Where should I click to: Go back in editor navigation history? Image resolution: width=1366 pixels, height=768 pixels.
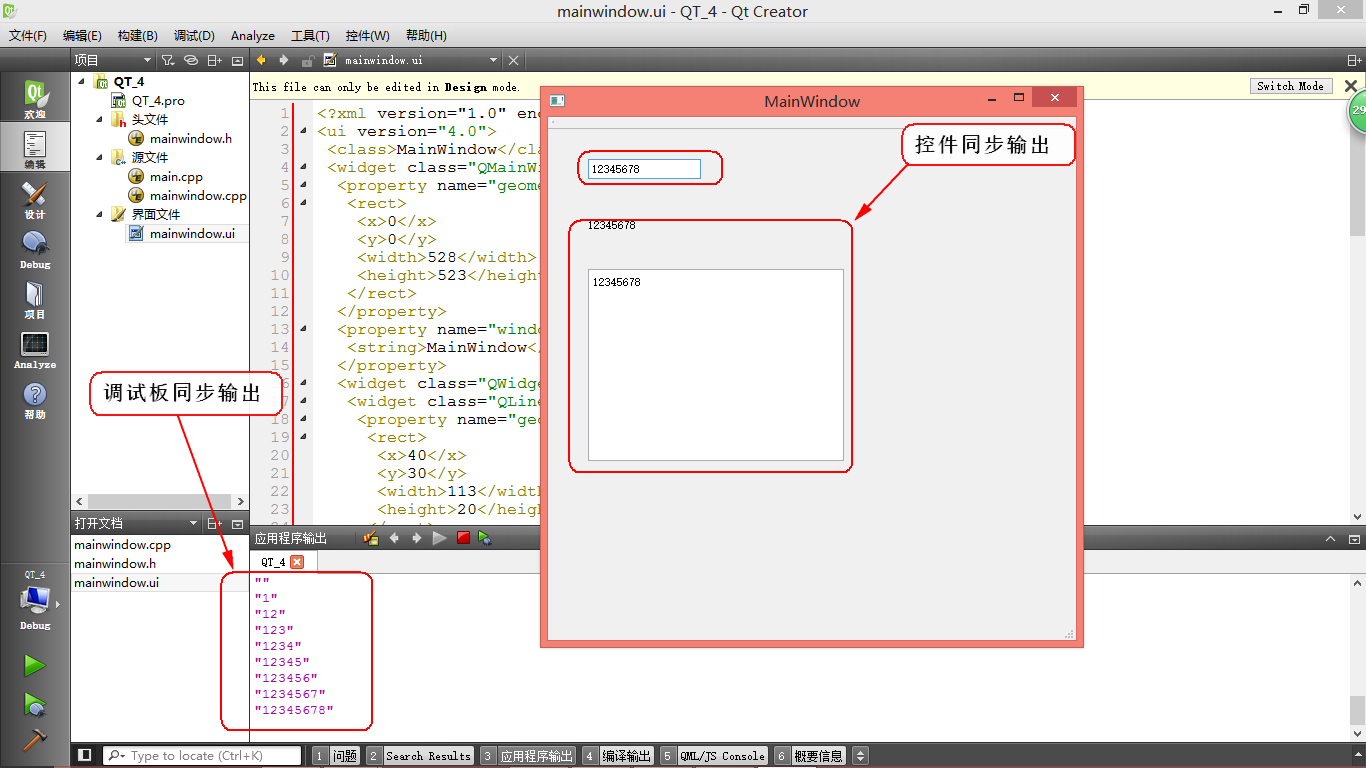(262, 60)
